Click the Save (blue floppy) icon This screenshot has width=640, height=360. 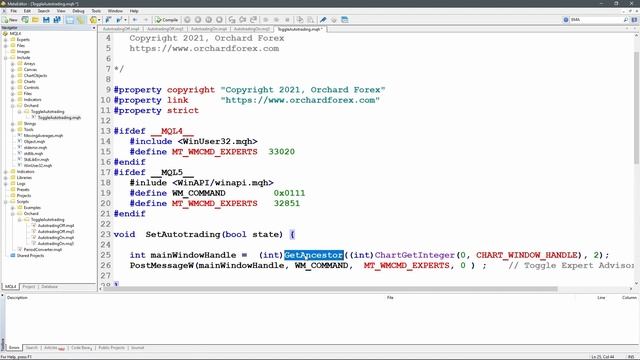pos(46,20)
